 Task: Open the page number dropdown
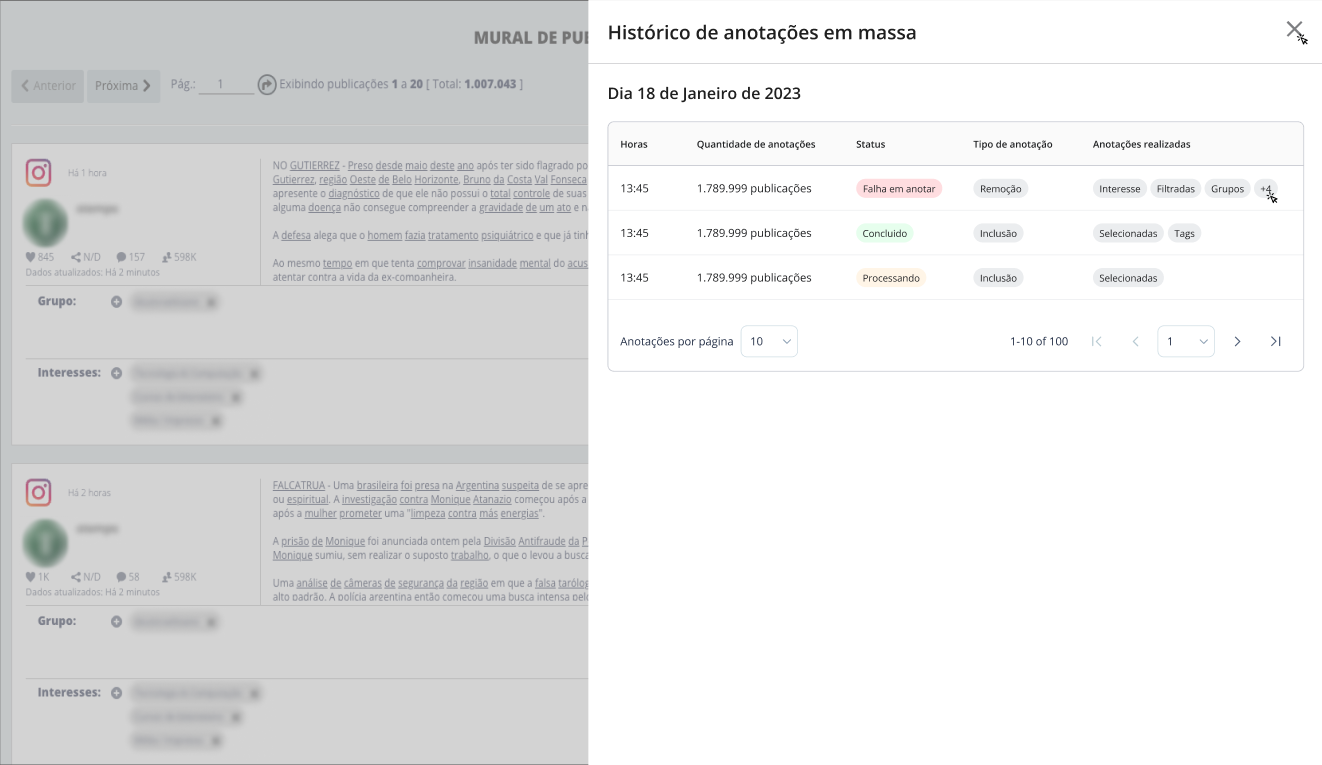tap(1185, 342)
